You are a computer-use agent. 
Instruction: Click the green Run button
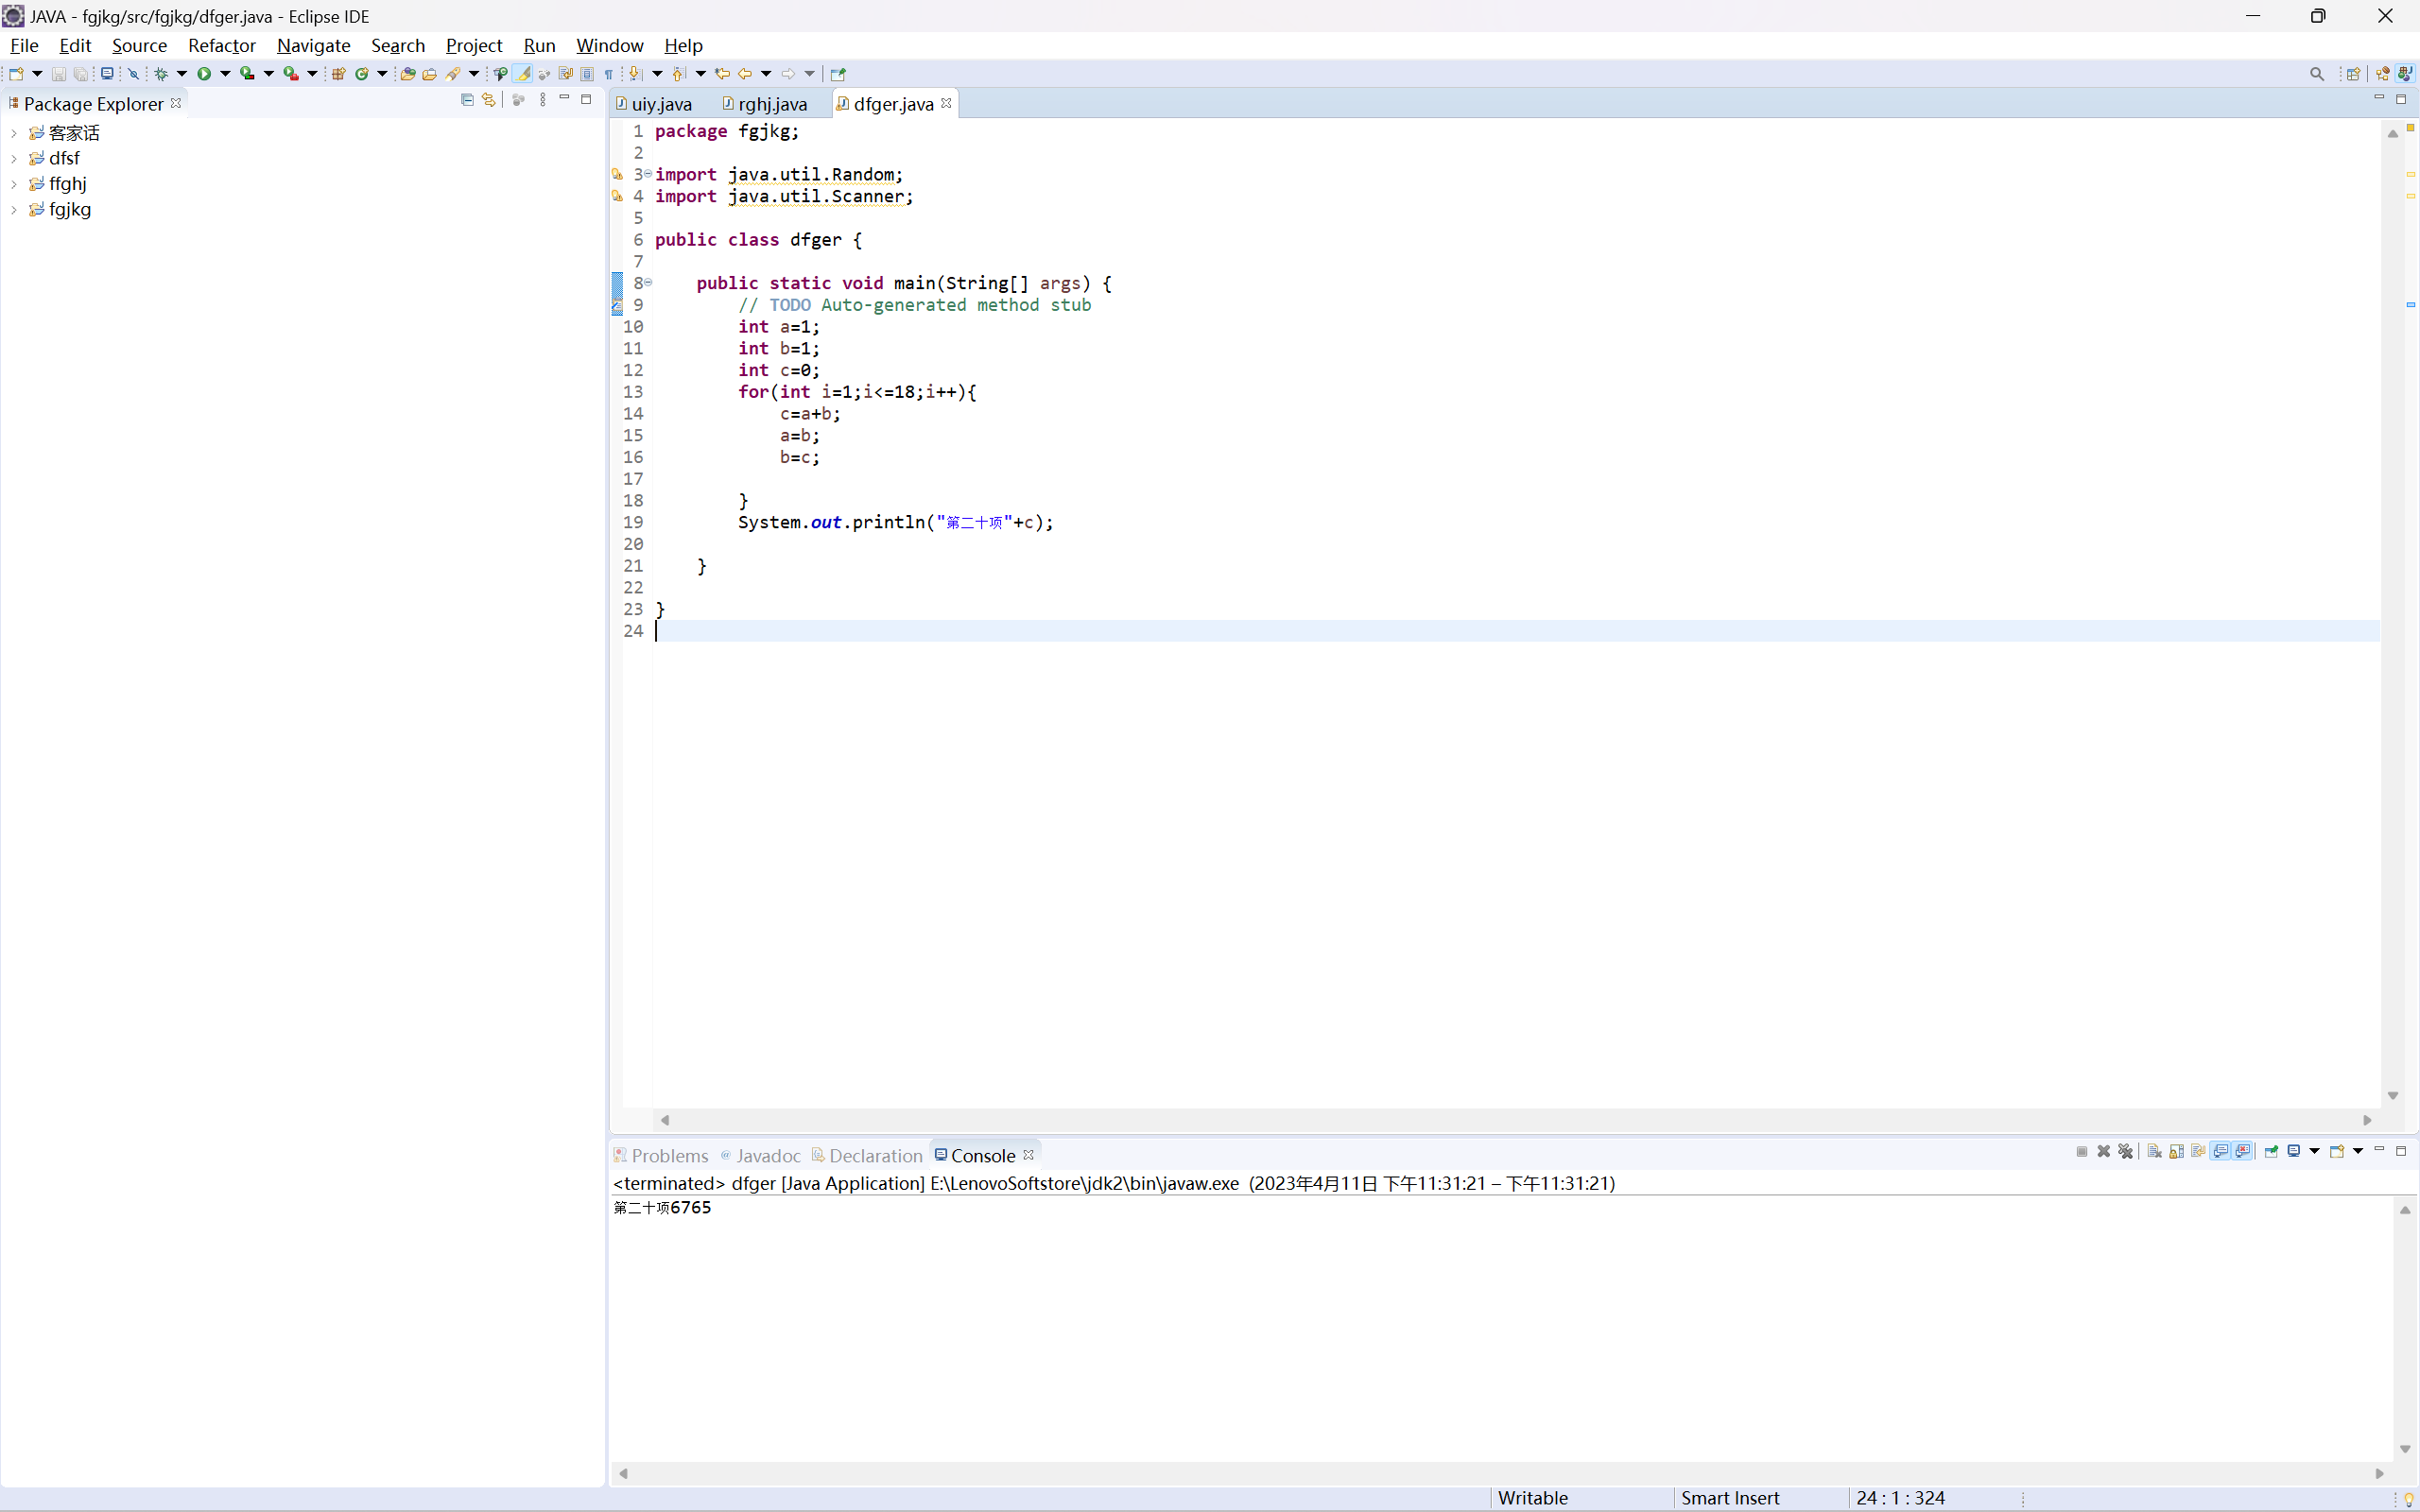click(204, 73)
